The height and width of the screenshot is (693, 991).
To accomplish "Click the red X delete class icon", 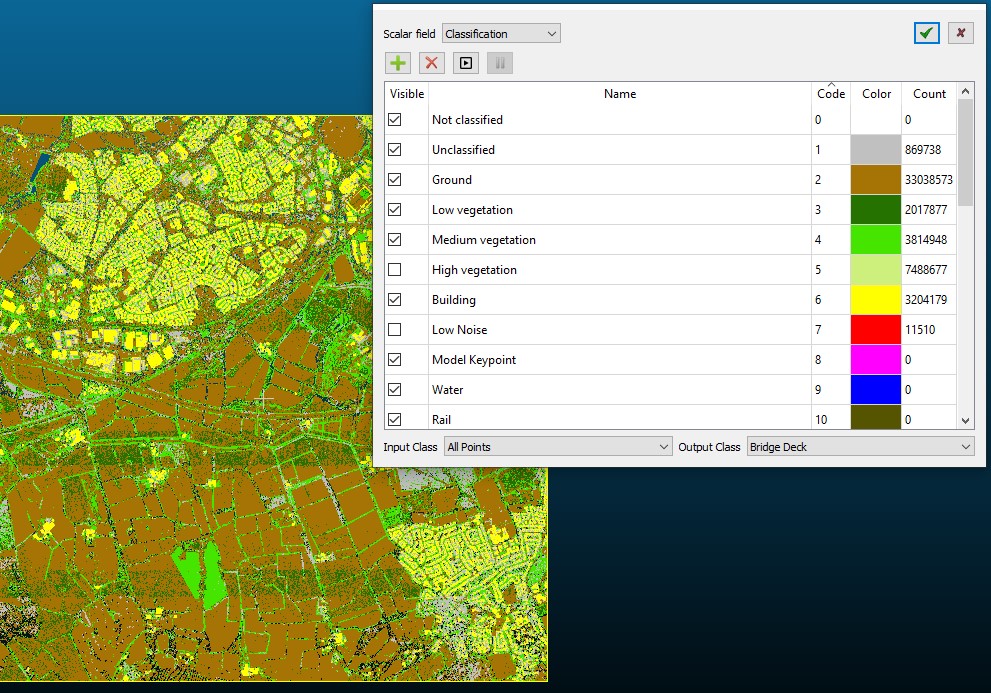I will (432, 63).
